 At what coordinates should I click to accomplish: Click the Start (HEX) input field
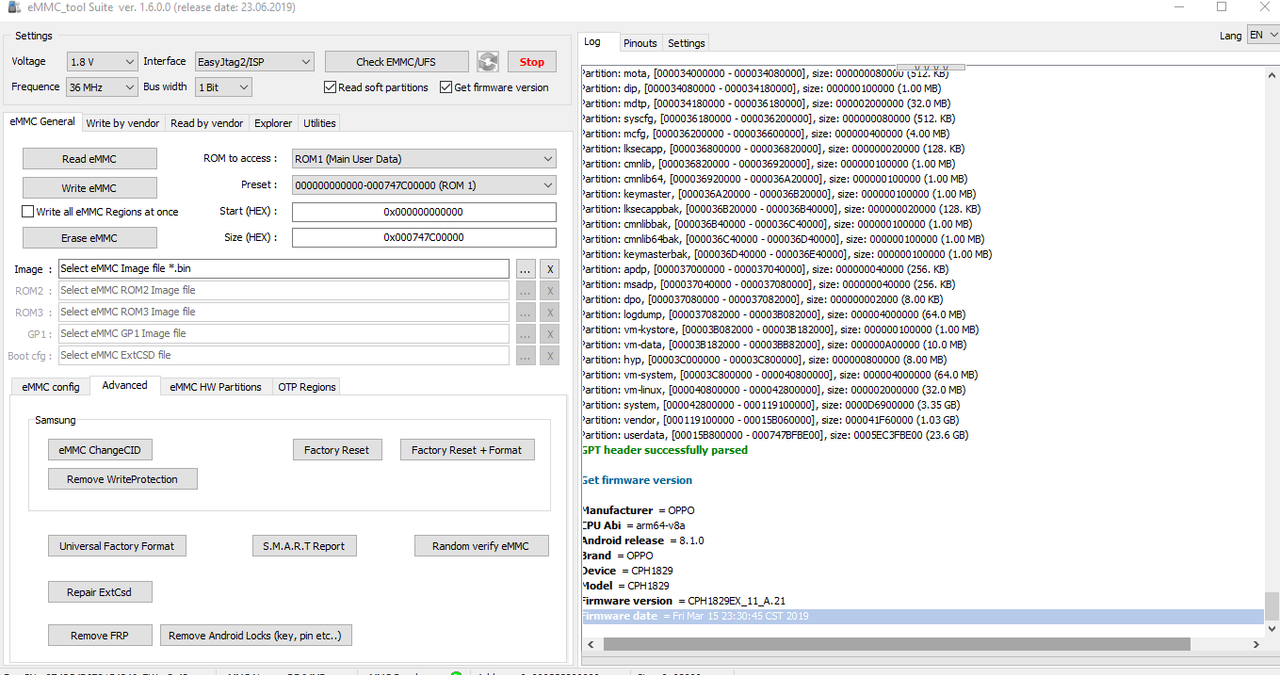pyautogui.click(x=424, y=212)
